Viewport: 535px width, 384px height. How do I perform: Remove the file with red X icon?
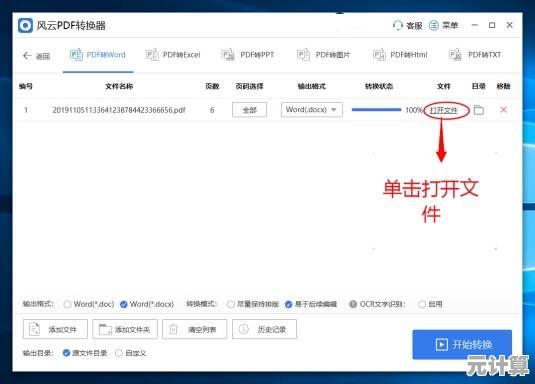tap(503, 110)
